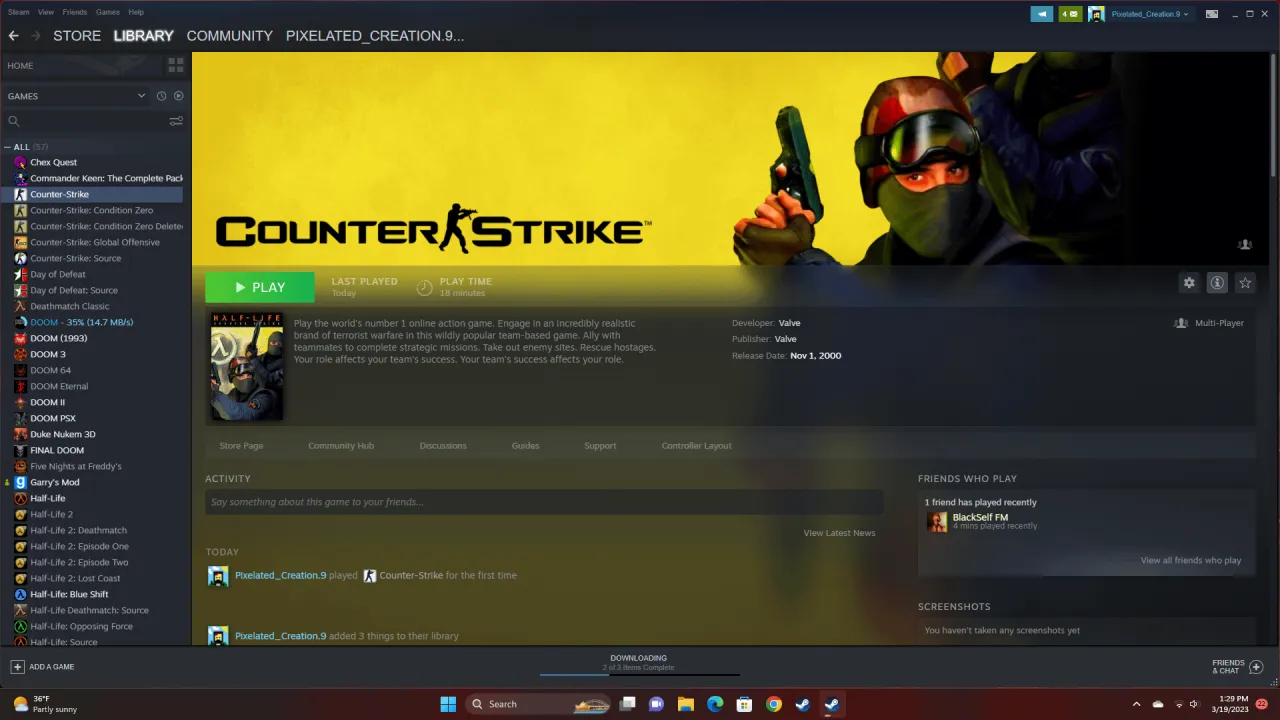The height and width of the screenshot is (720, 1280).
Task: Click View all friends who play
Action: tap(1190, 560)
